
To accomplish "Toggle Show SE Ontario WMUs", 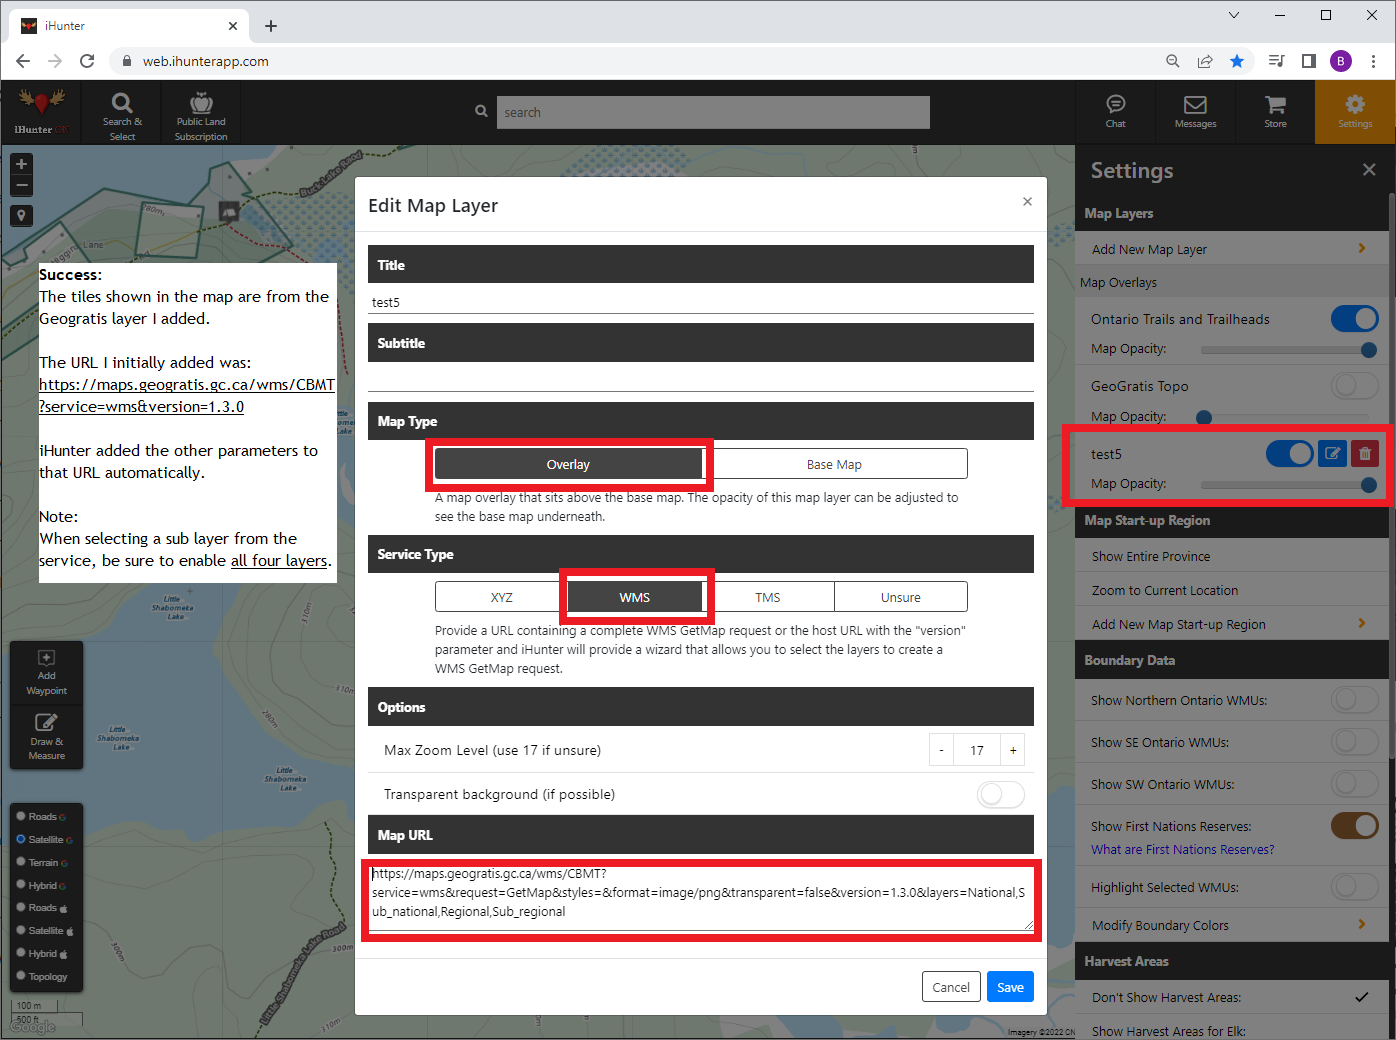I will (x=1355, y=742).
